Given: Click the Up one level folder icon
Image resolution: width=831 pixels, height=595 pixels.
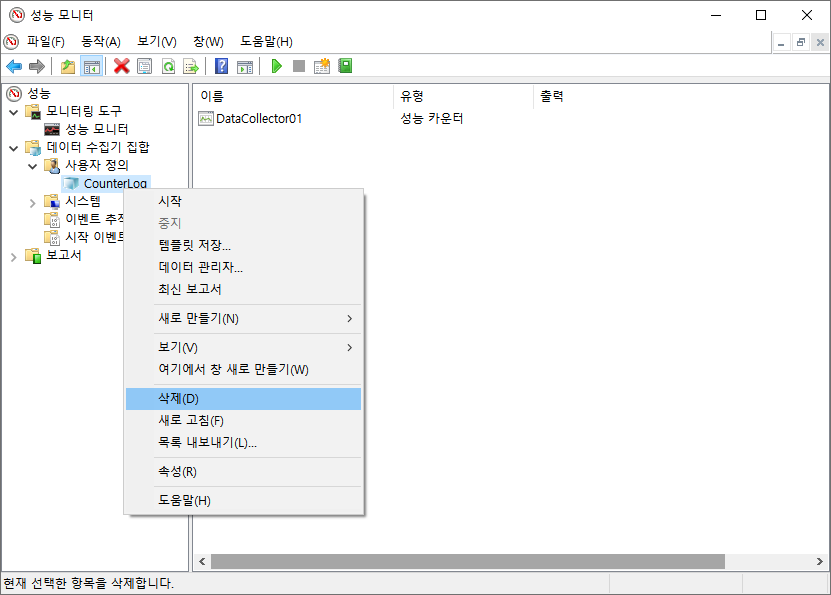Looking at the screenshot, I should click(x=68, y=66).
